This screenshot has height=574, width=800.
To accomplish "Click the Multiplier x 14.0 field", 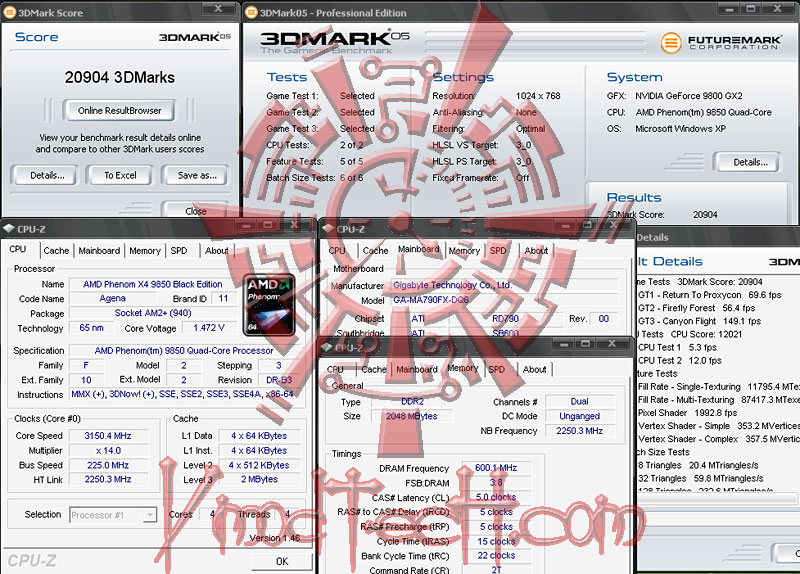I will pyautogui.click(x=108, y=451).
